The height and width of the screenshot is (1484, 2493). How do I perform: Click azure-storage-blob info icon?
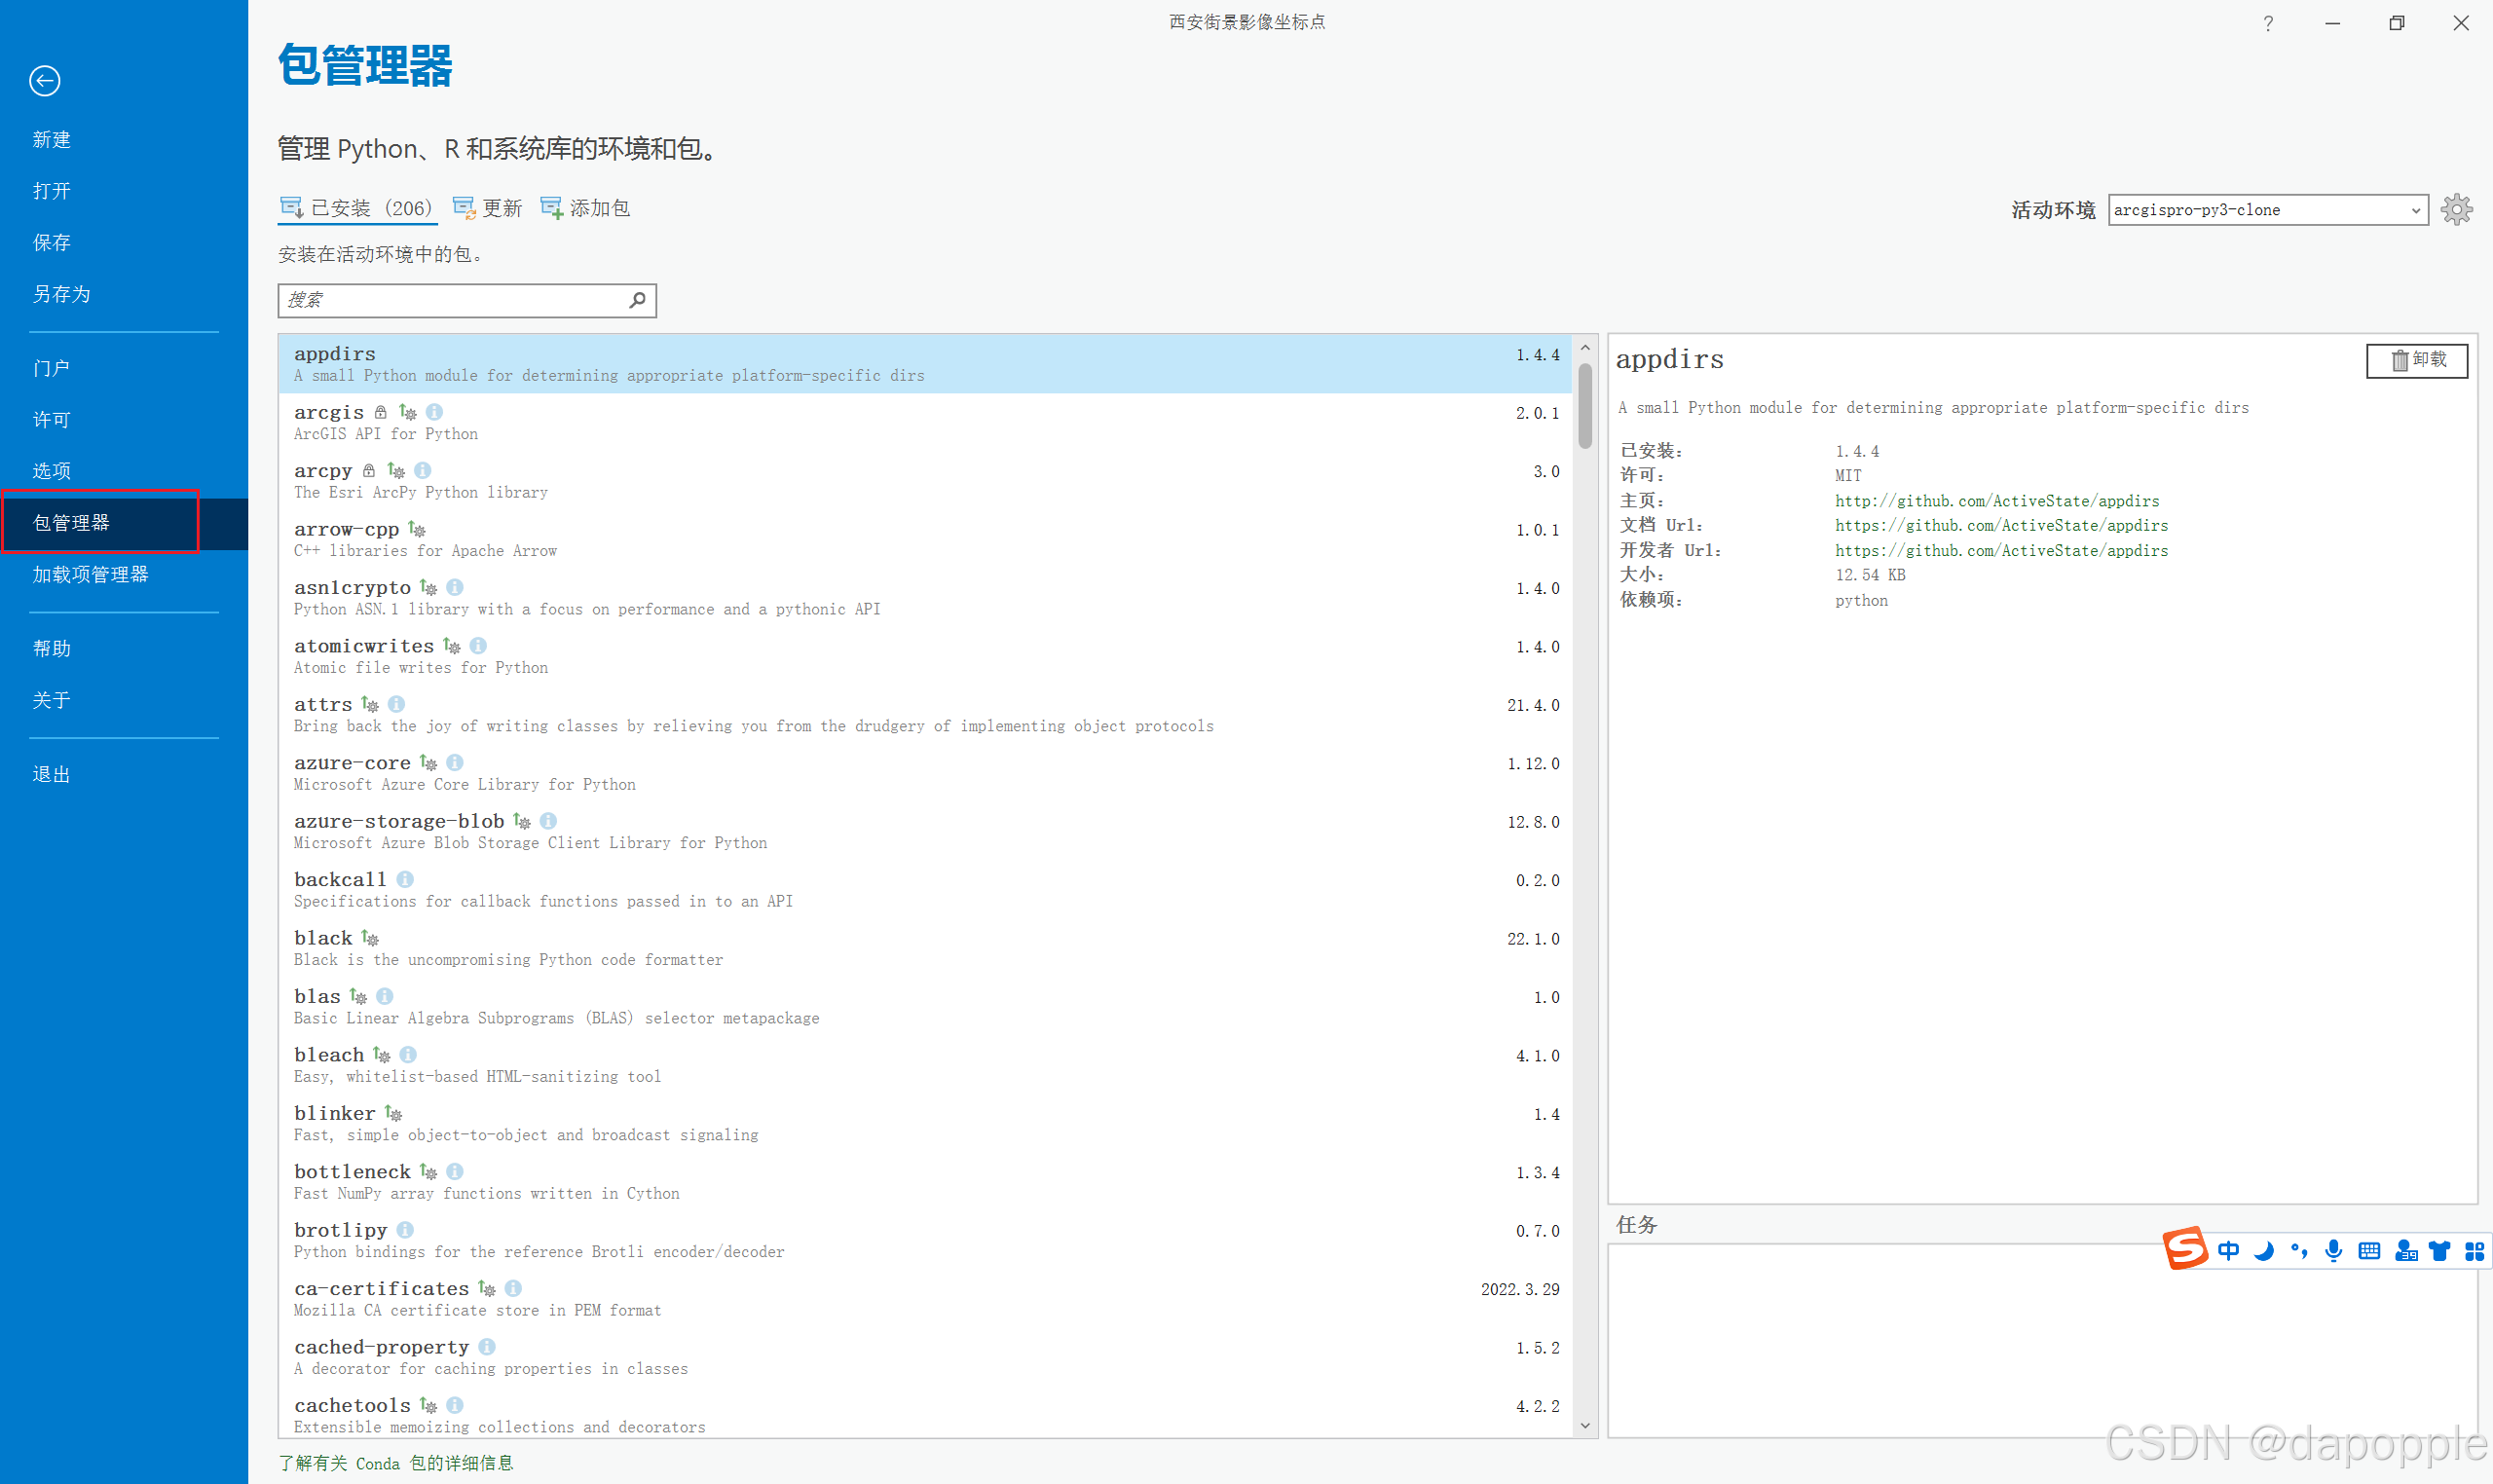coord(548,821)
